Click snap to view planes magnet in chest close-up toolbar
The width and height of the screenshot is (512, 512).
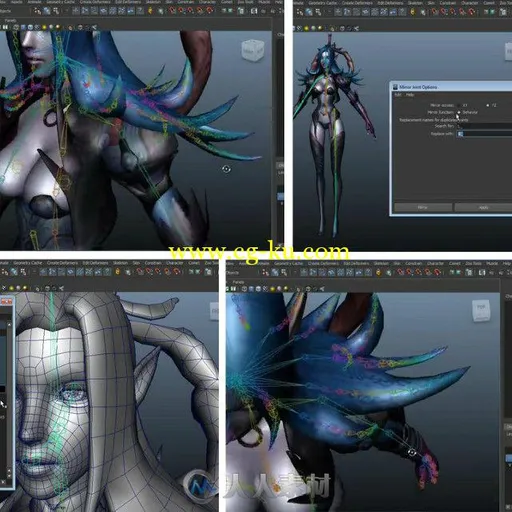pos(199,11)
